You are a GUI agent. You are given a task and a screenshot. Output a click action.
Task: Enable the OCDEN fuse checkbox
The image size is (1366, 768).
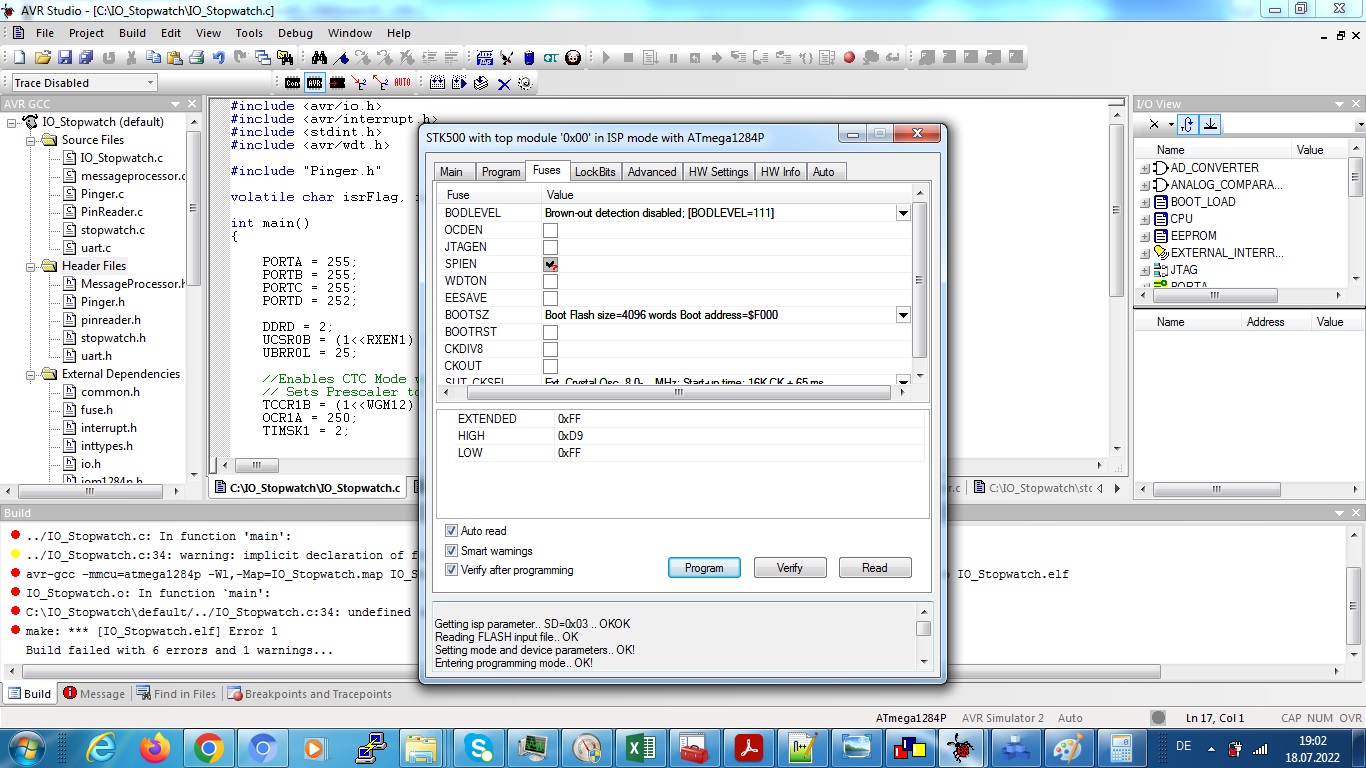(550, 230)
